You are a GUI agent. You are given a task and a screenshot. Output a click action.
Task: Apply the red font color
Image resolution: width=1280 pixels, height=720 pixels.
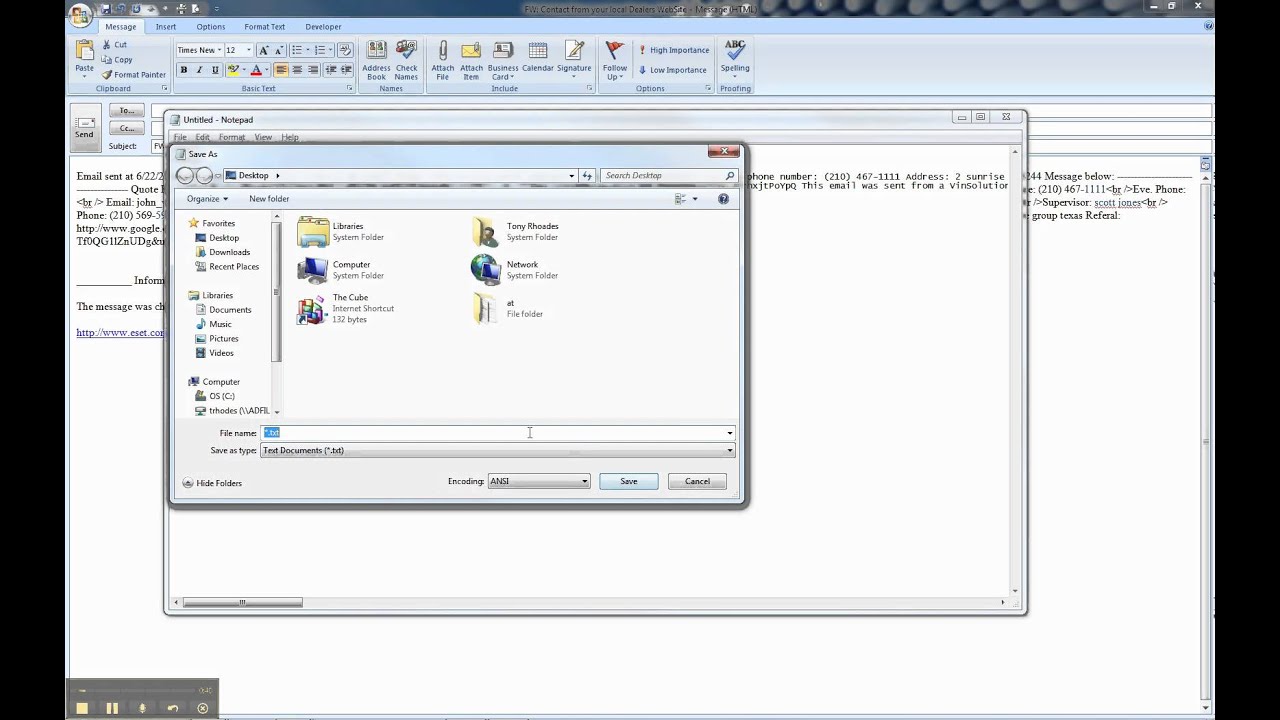[256, 70]
